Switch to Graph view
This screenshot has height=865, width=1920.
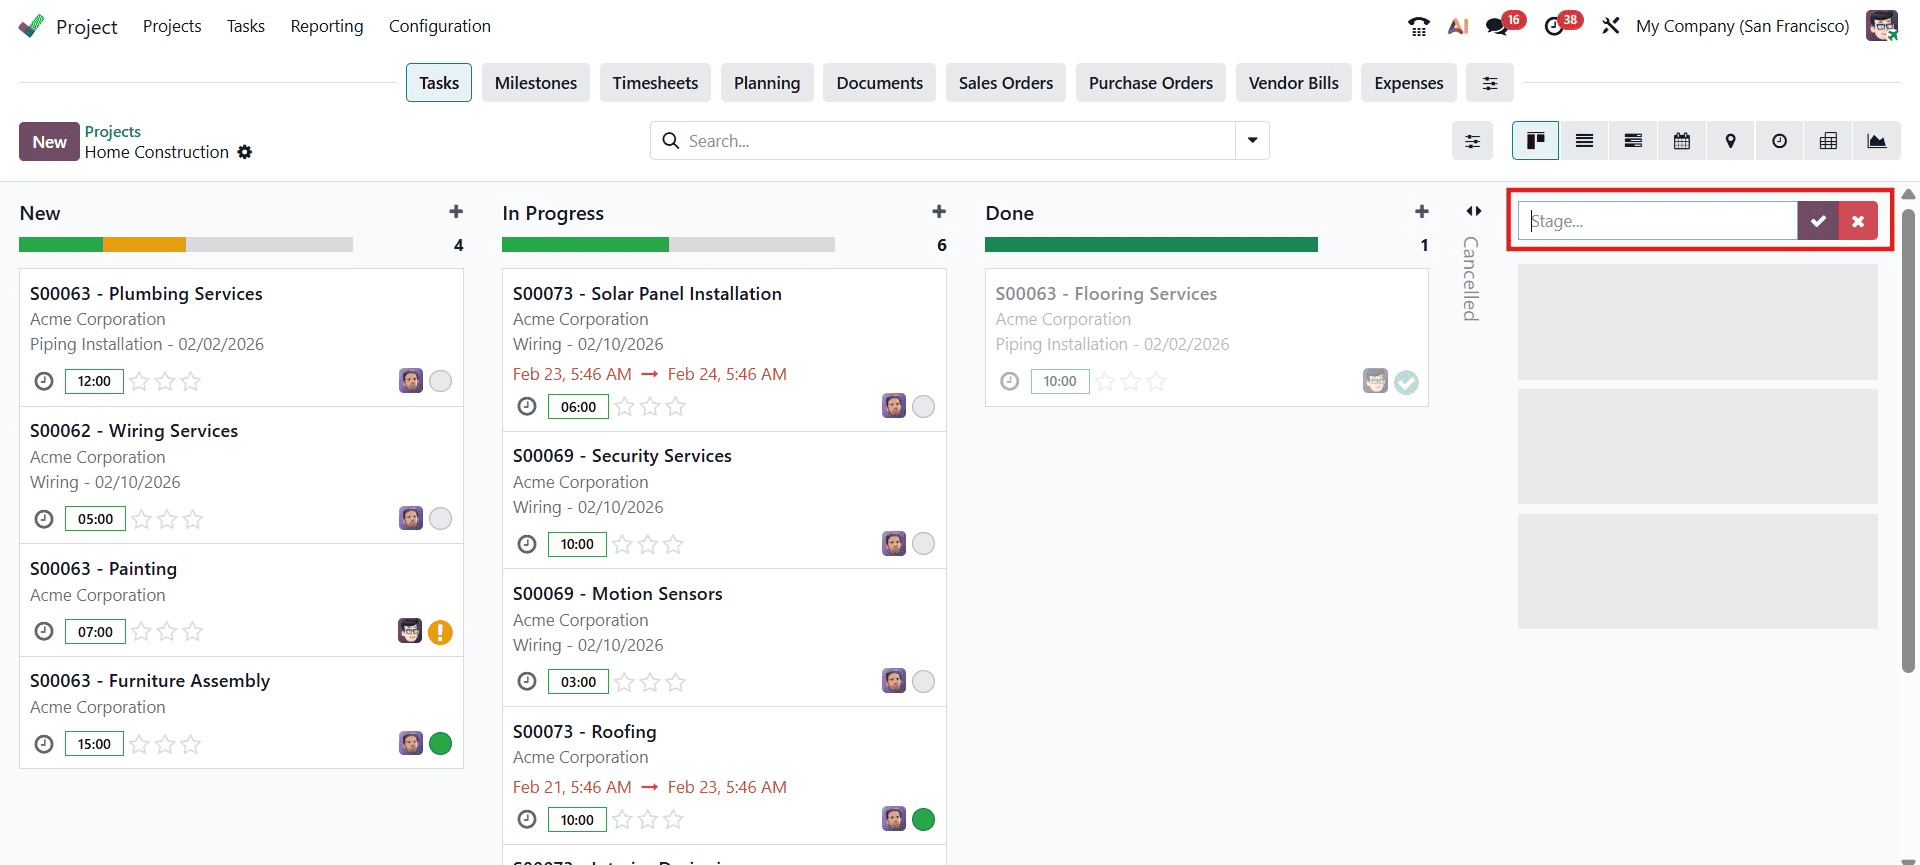[x=1877, y=141]
